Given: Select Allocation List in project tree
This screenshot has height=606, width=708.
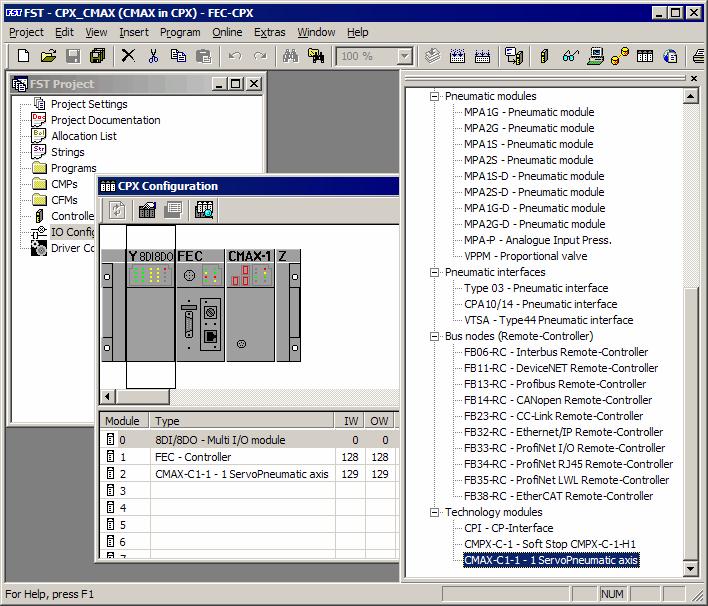Looking at the screenshot, I should [84, 136].
